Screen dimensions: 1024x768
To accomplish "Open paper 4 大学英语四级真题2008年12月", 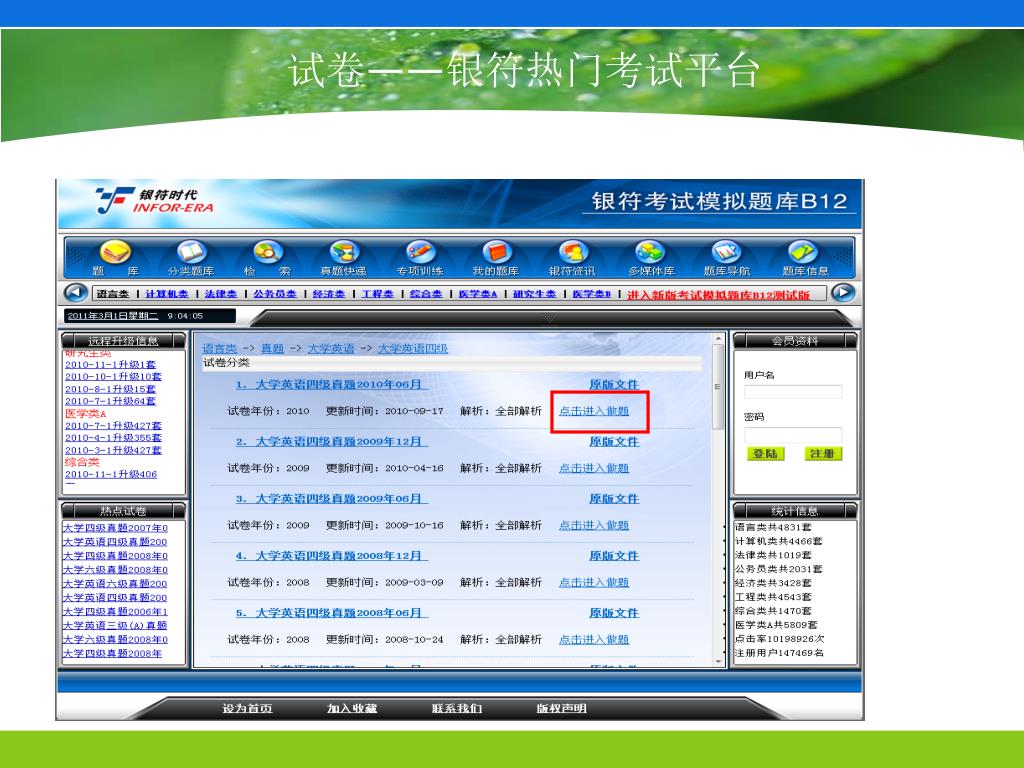I will click(x=332, y=556).
